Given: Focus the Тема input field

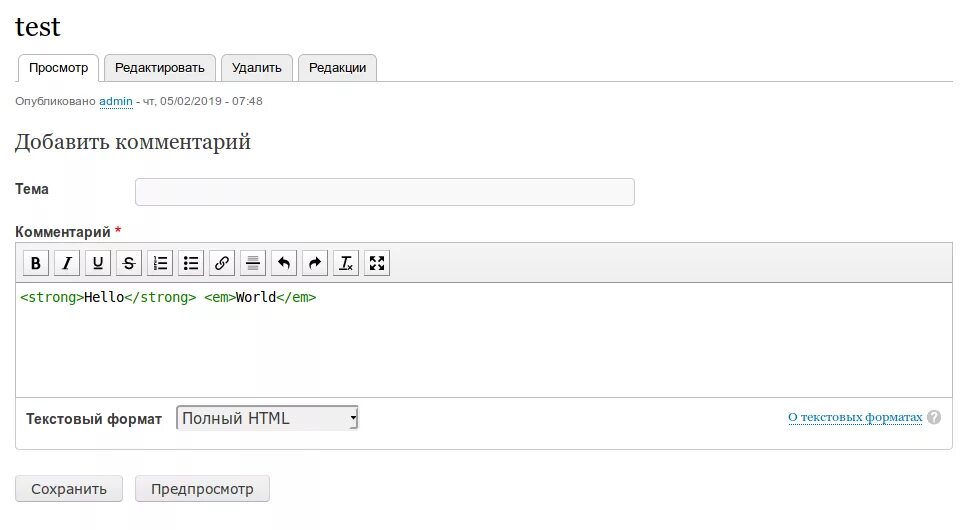Looking at the screenshot, I should point(385,192).
